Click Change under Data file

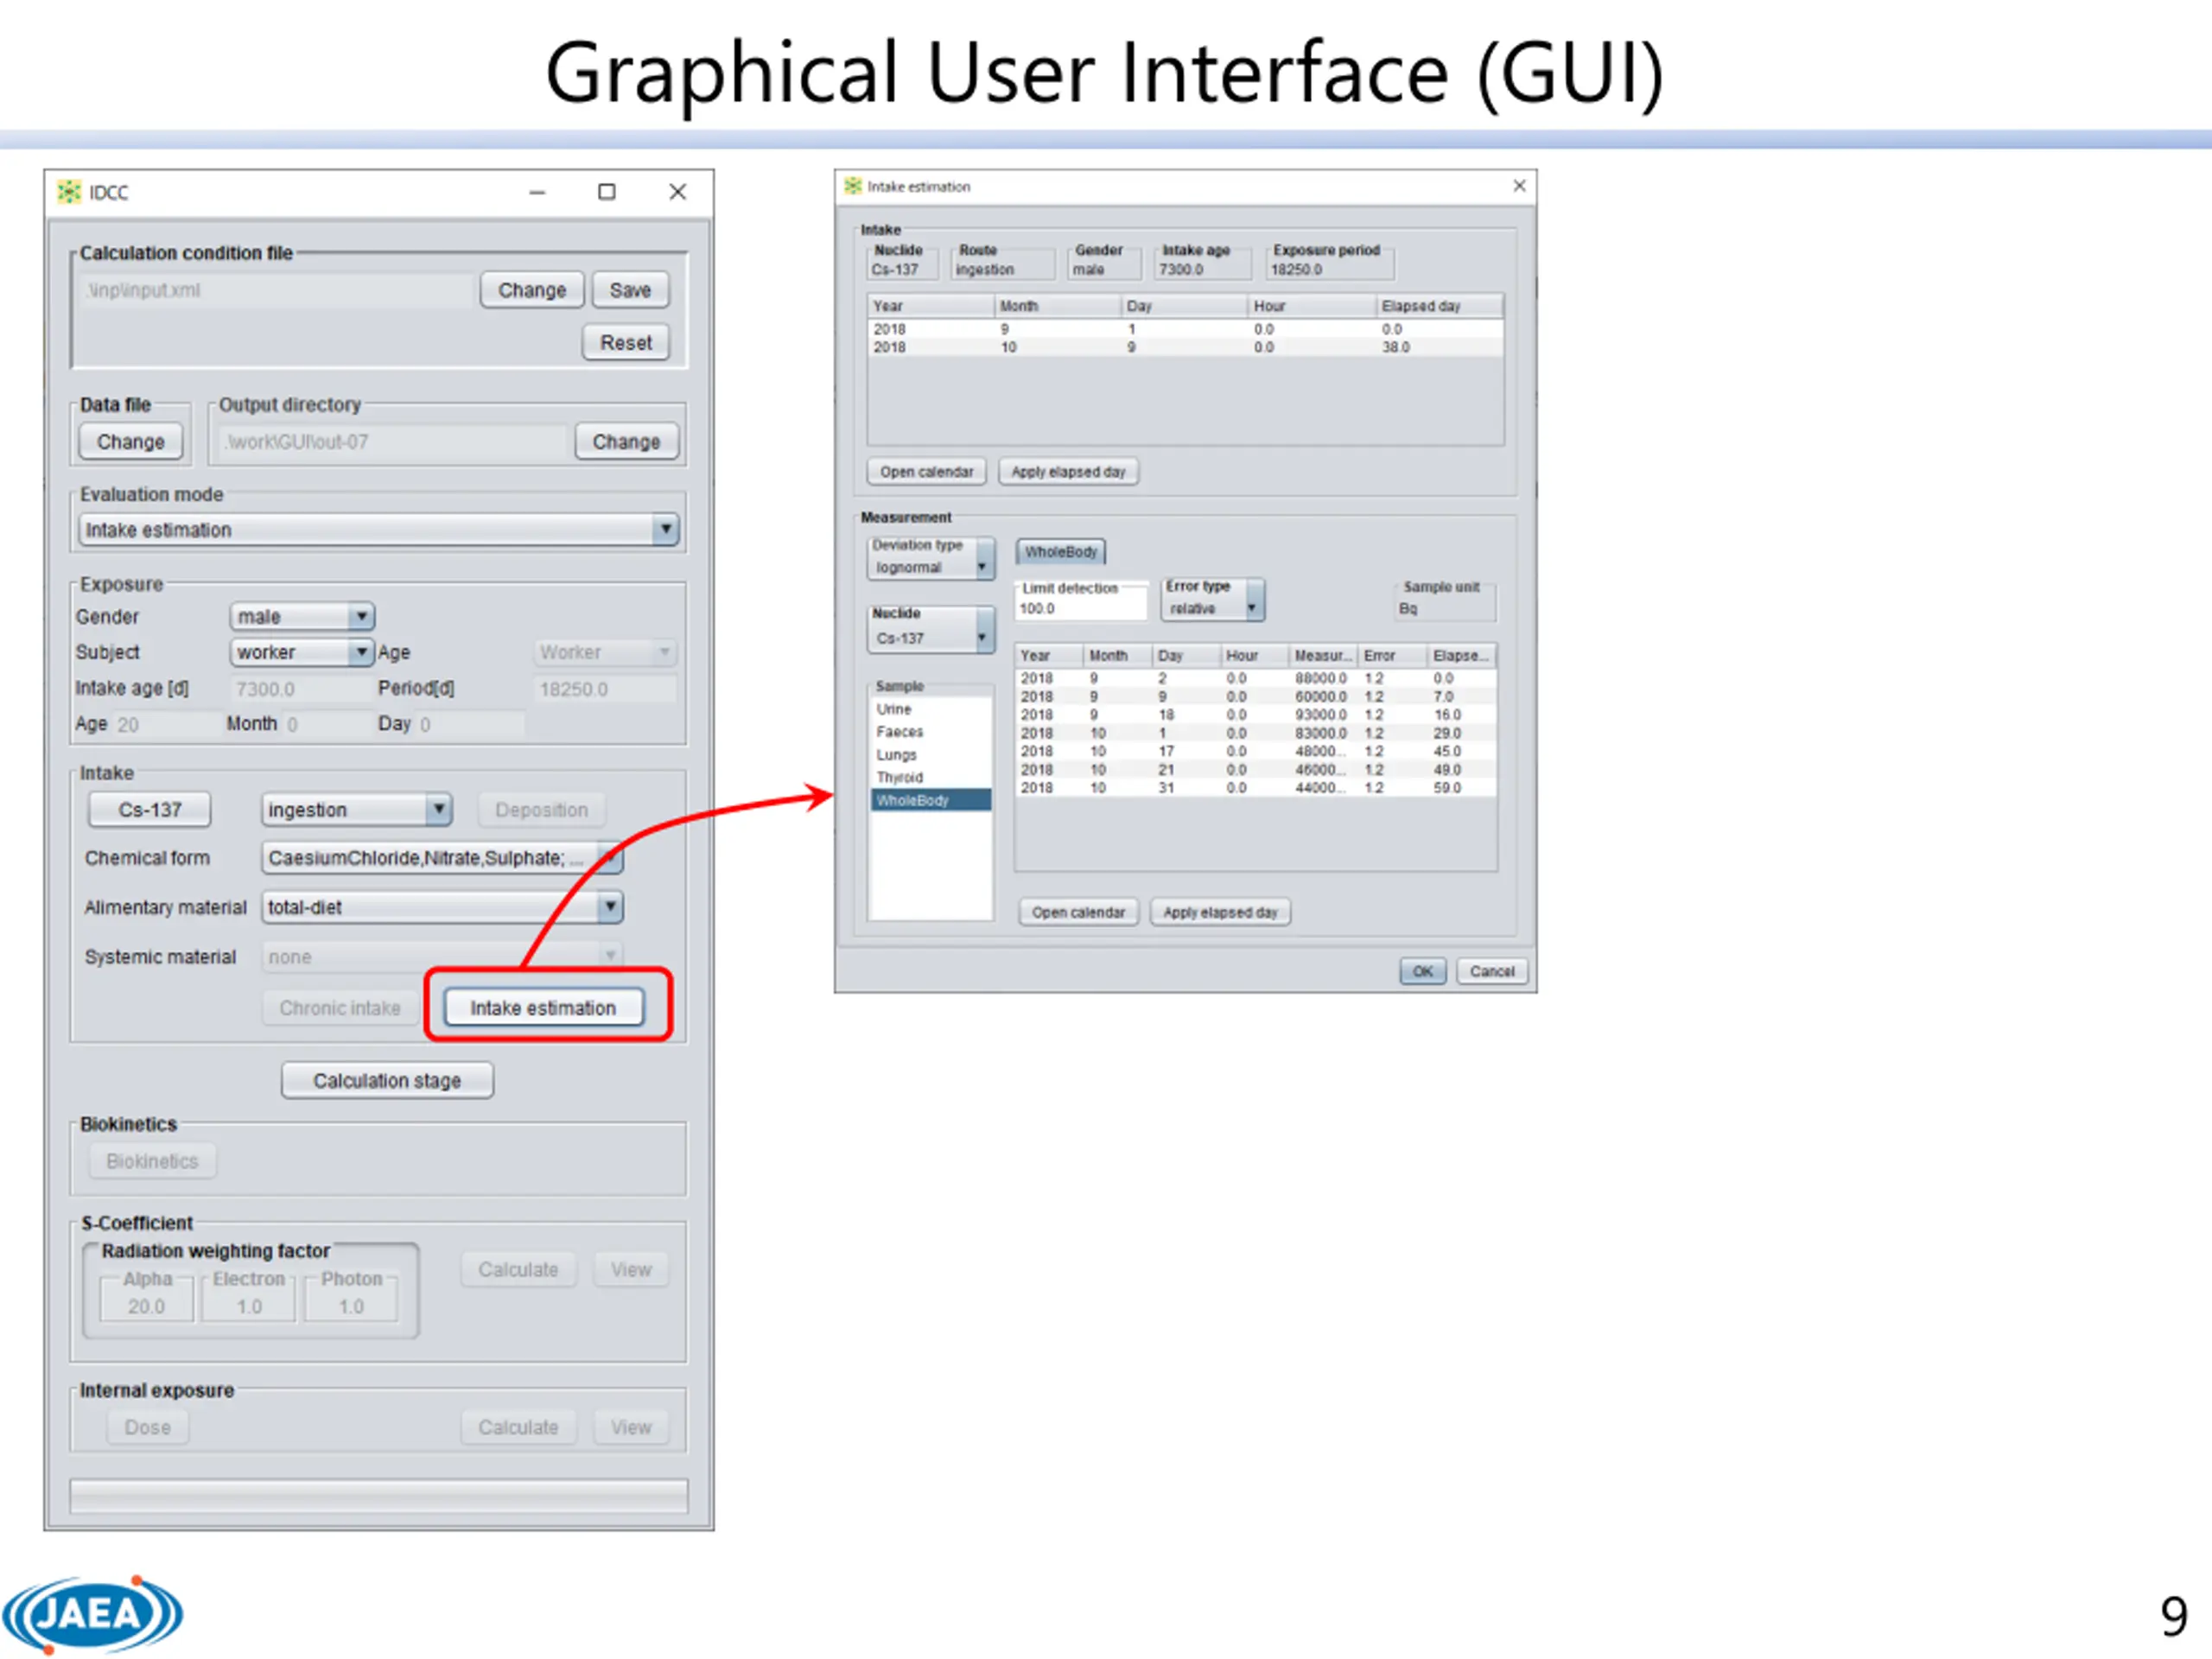pyautogui.click(x=131, y=441)
